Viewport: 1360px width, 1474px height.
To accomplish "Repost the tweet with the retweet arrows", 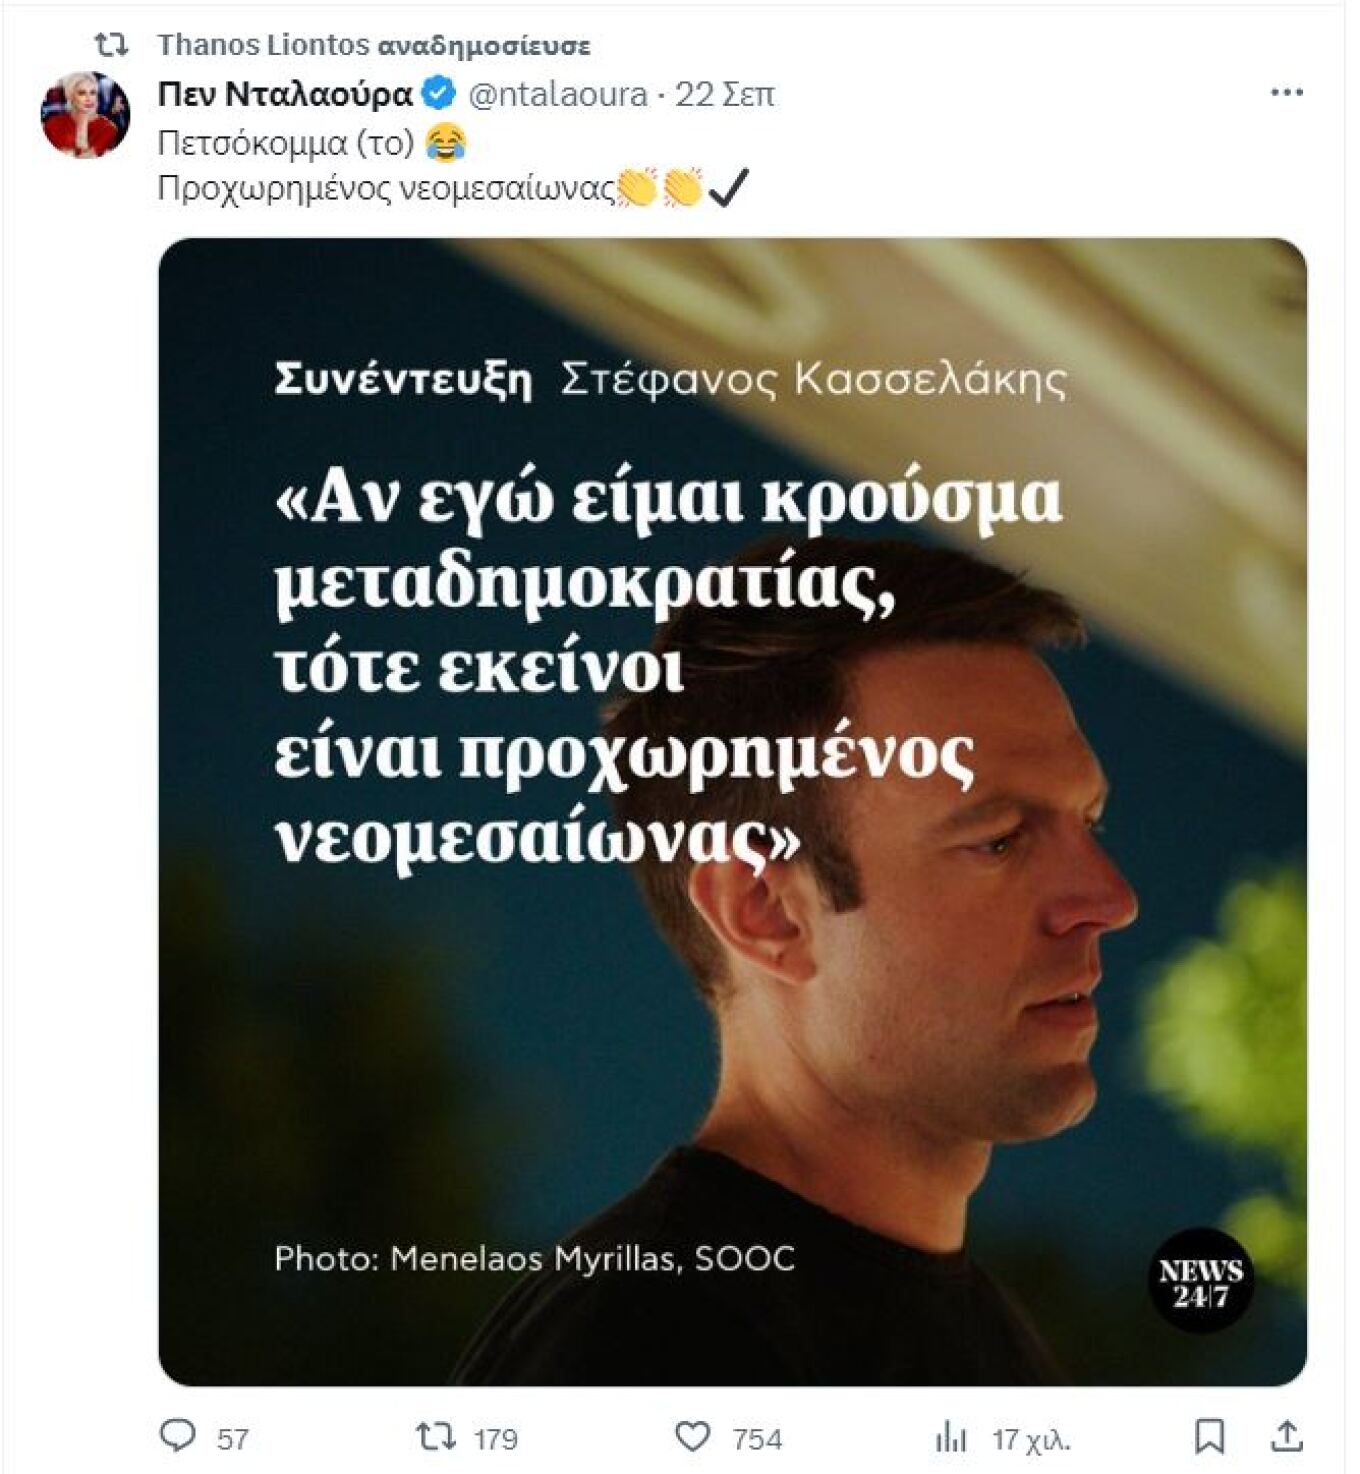I will [x=435, y=1437].
